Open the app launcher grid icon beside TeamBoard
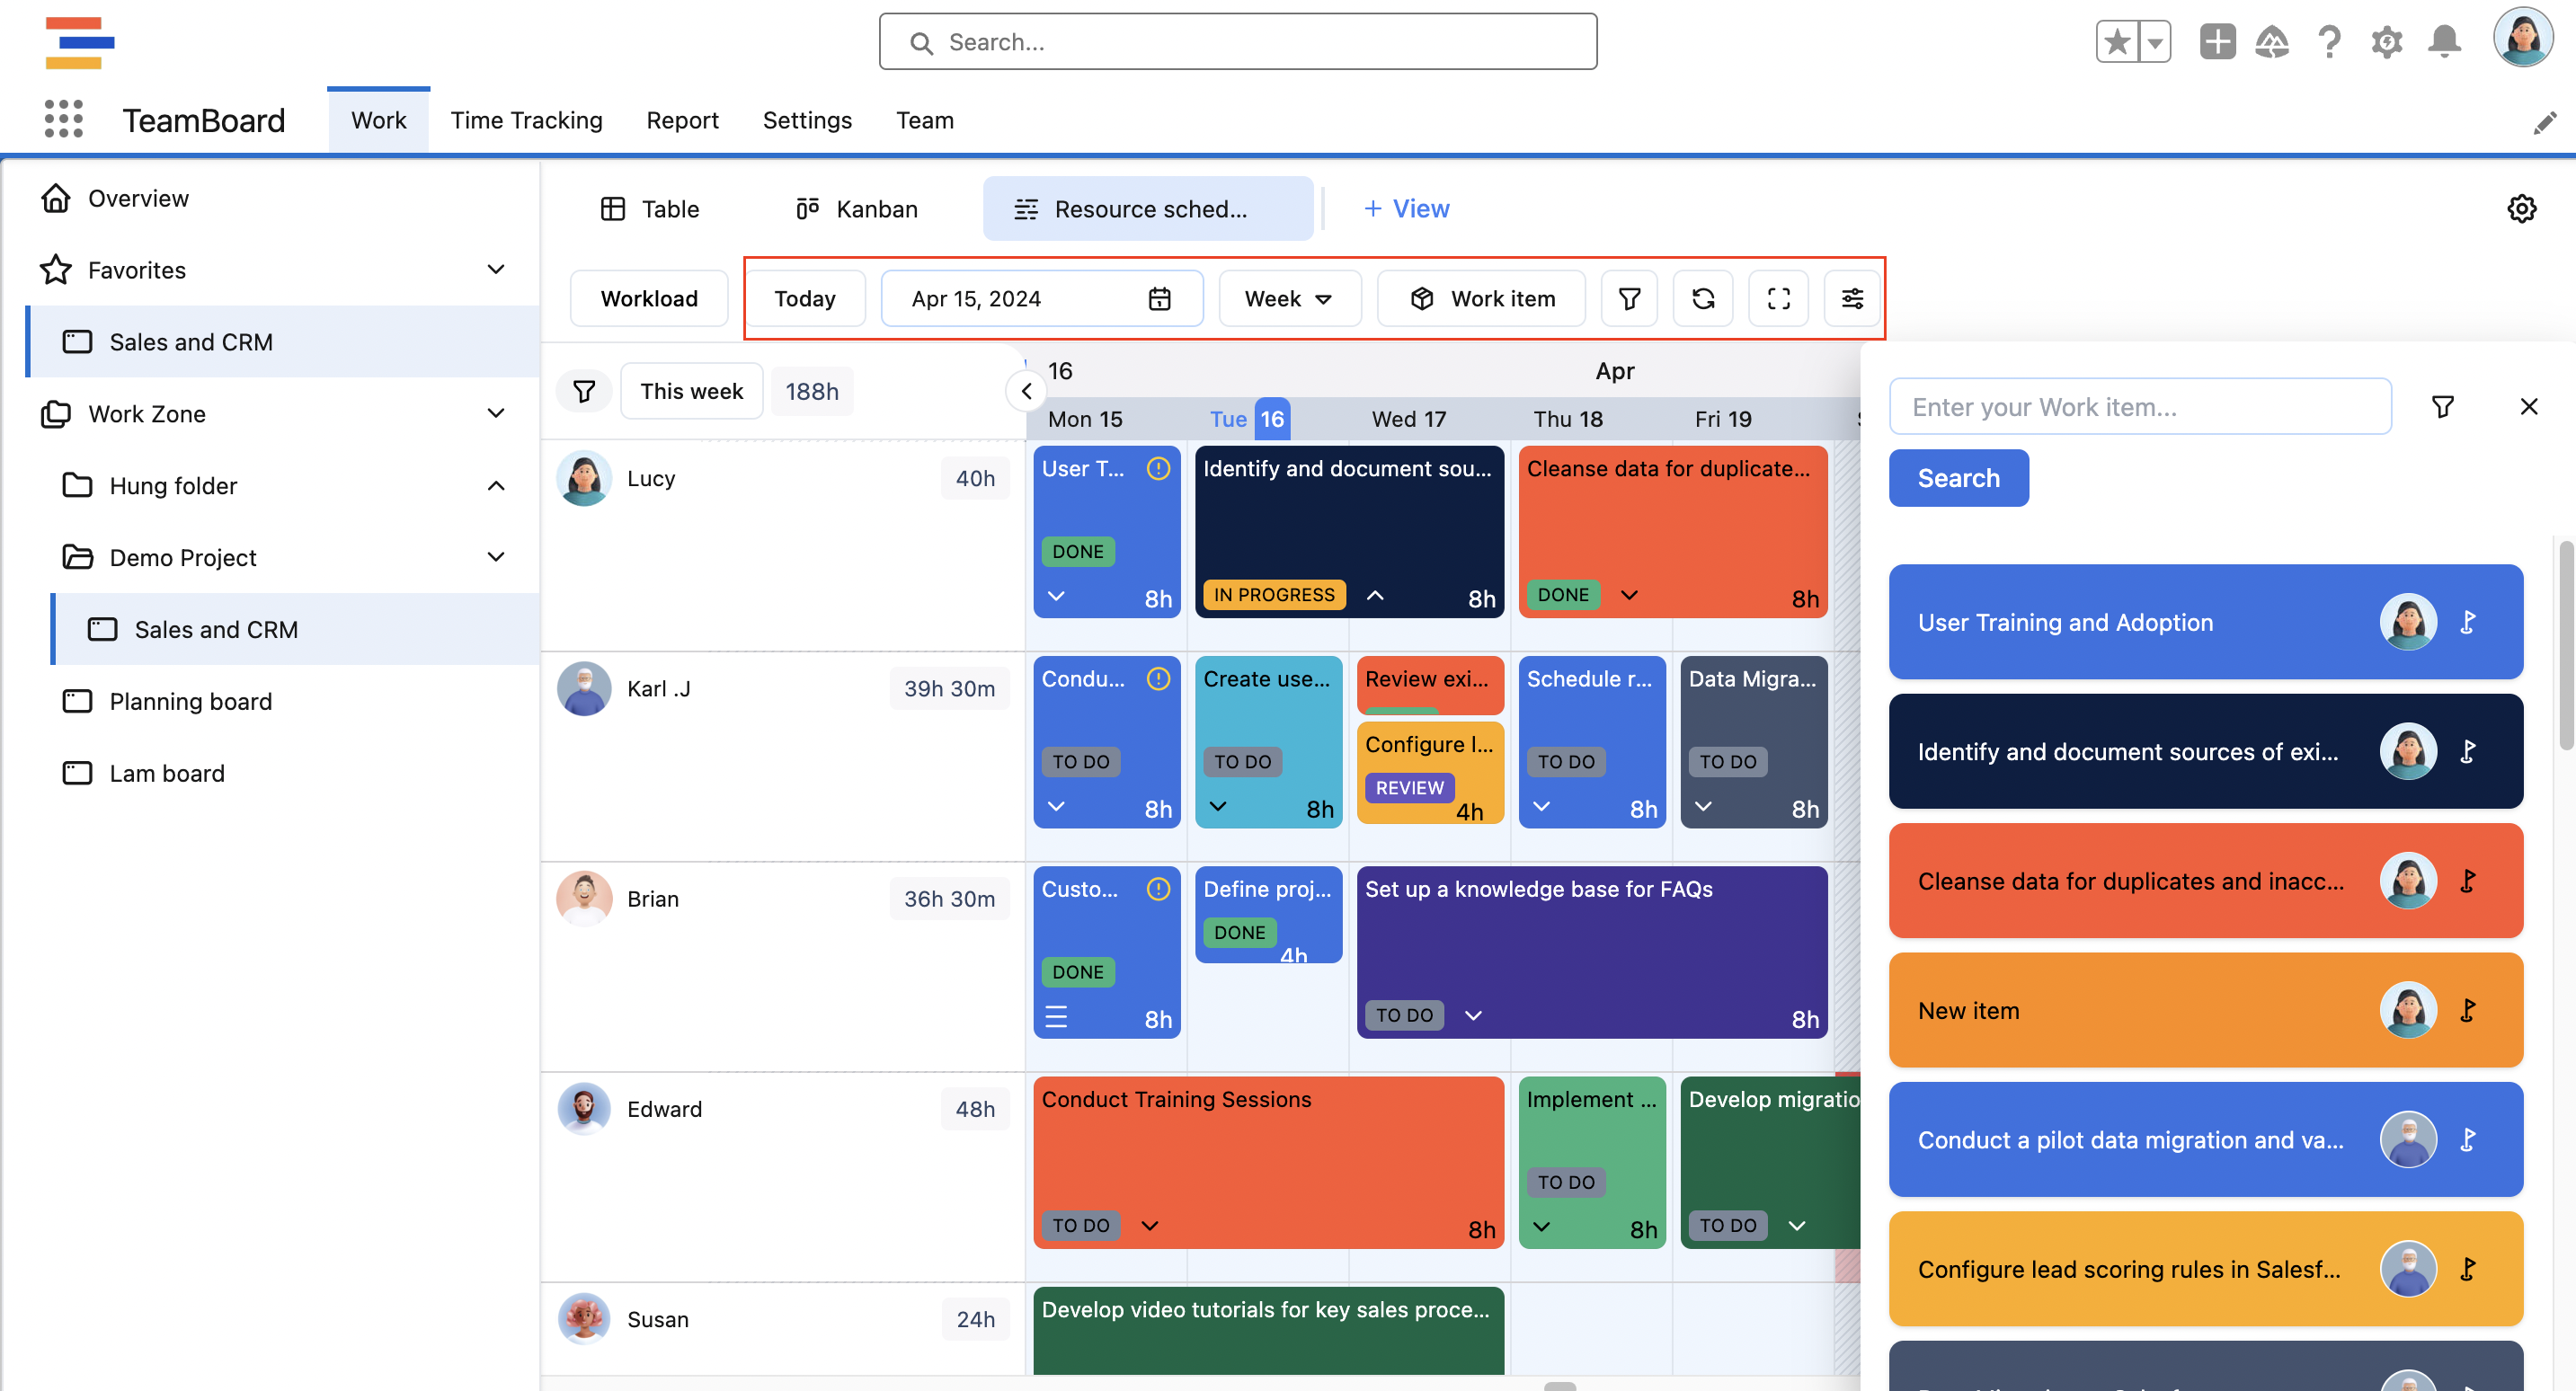The image size is (2576, 1391). [x=63, y=118]
